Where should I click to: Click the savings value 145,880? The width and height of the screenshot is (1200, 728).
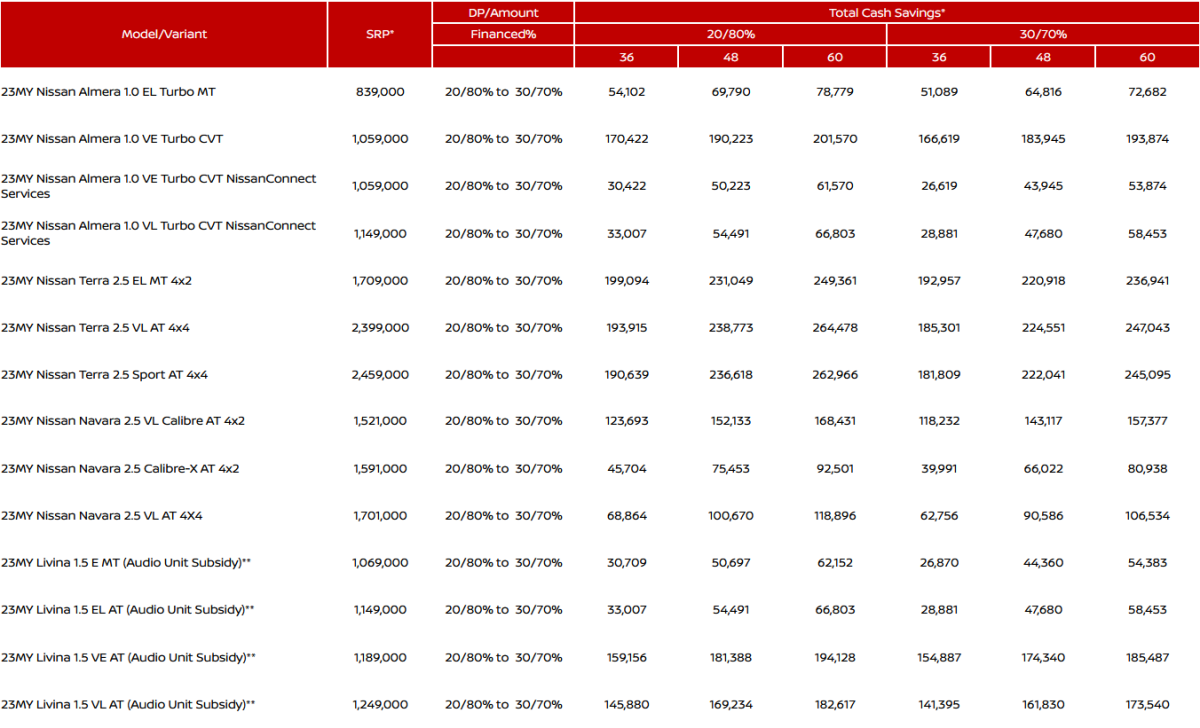coord(627,704)
